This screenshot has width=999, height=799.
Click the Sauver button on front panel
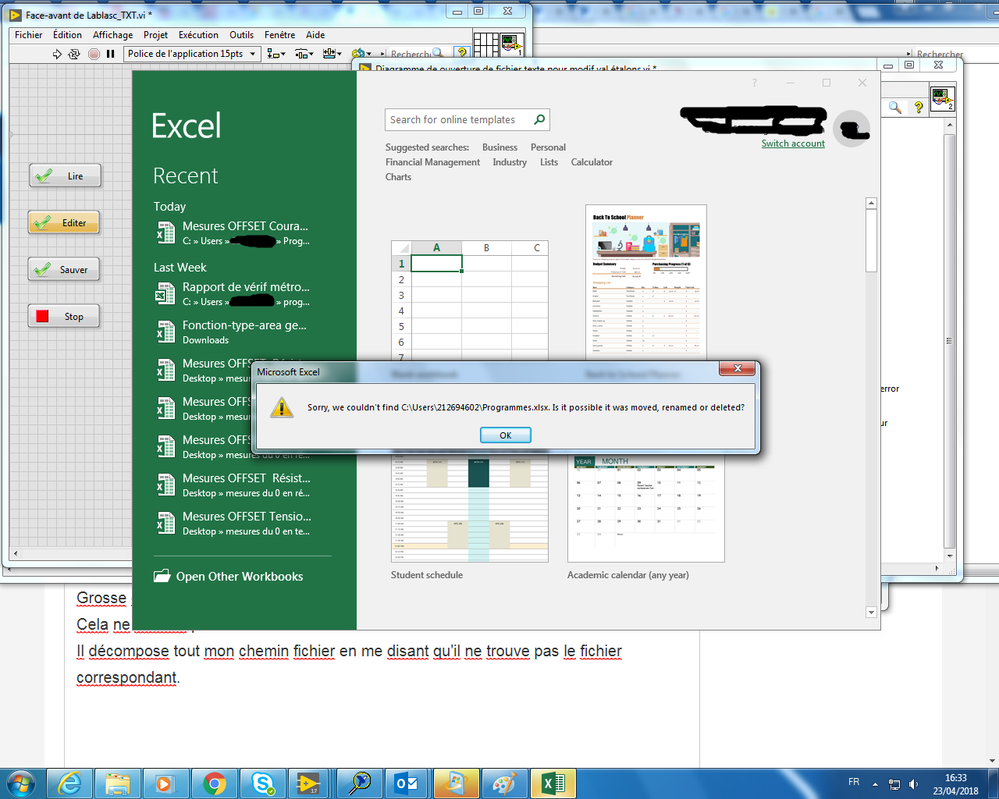pyautogui.click(x=64, y=270)
